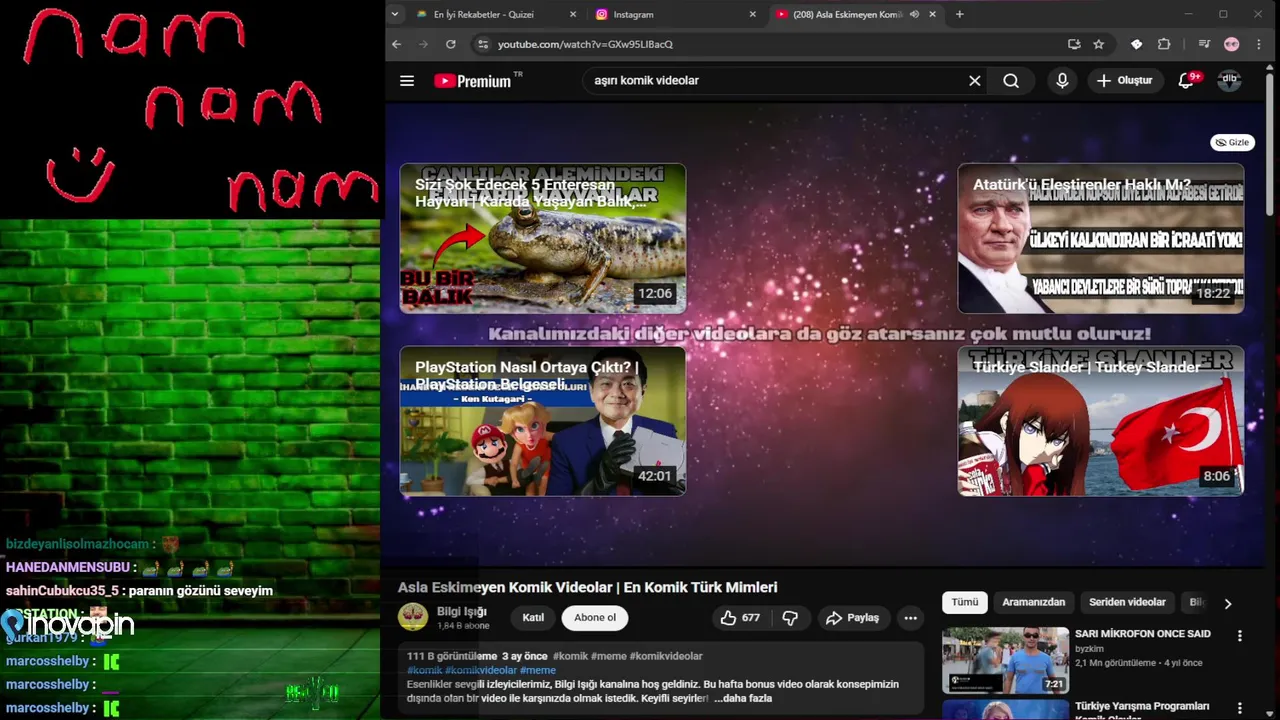Open the PlayStation Belgeseli end-screen video
Image resolution: width=1280 pixels, height=720 pixels.
(x=543, y=421)
